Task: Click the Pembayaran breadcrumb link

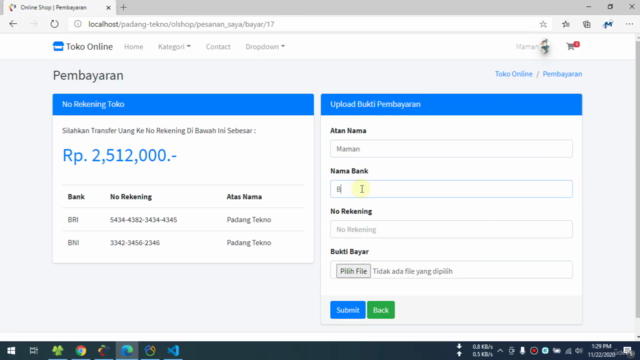Action: [562, 74]
